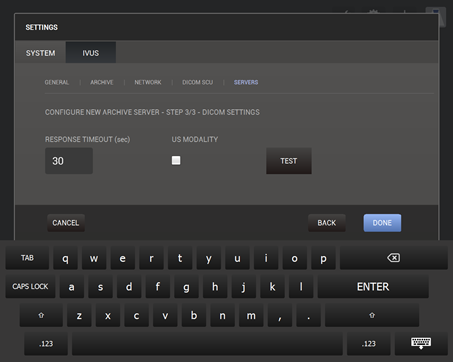The width and height of the screenshot is (453, 362).
Task: Finish configuration with the DONE button
Action: point(382,223)
